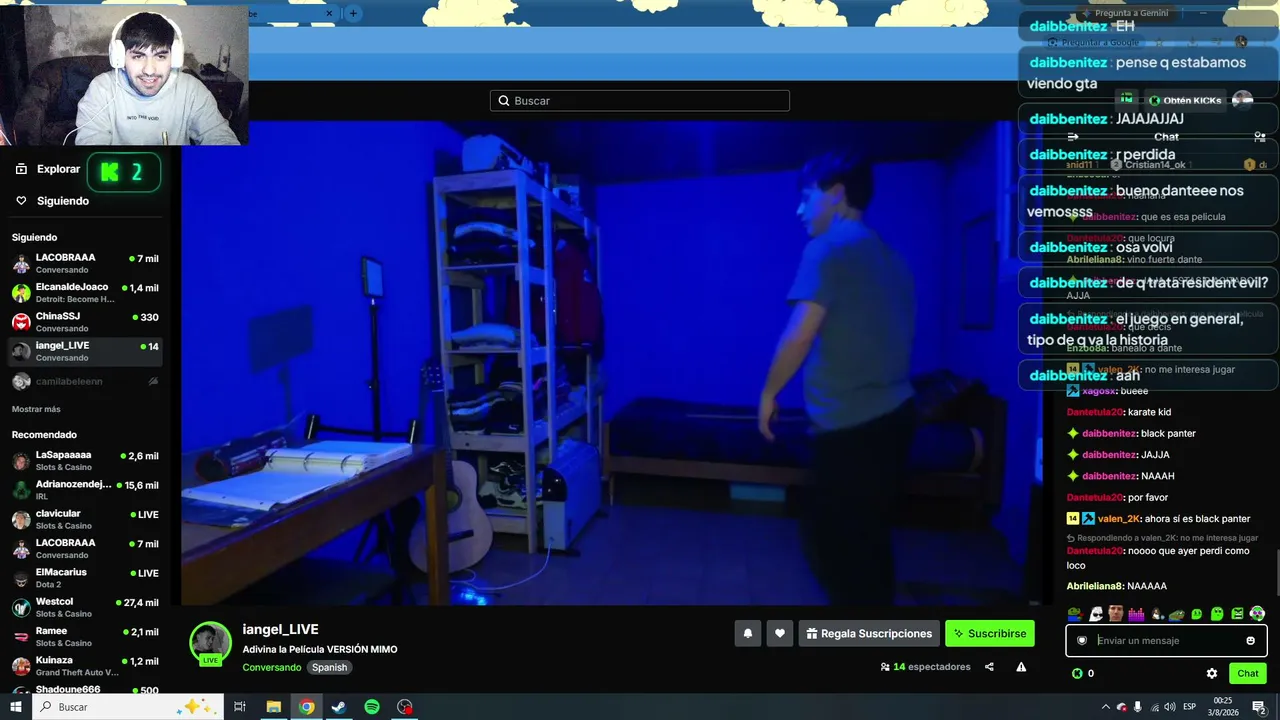Expand the following list with Mostrar más
Screen dimensions: 1280x720
[36, 409]
